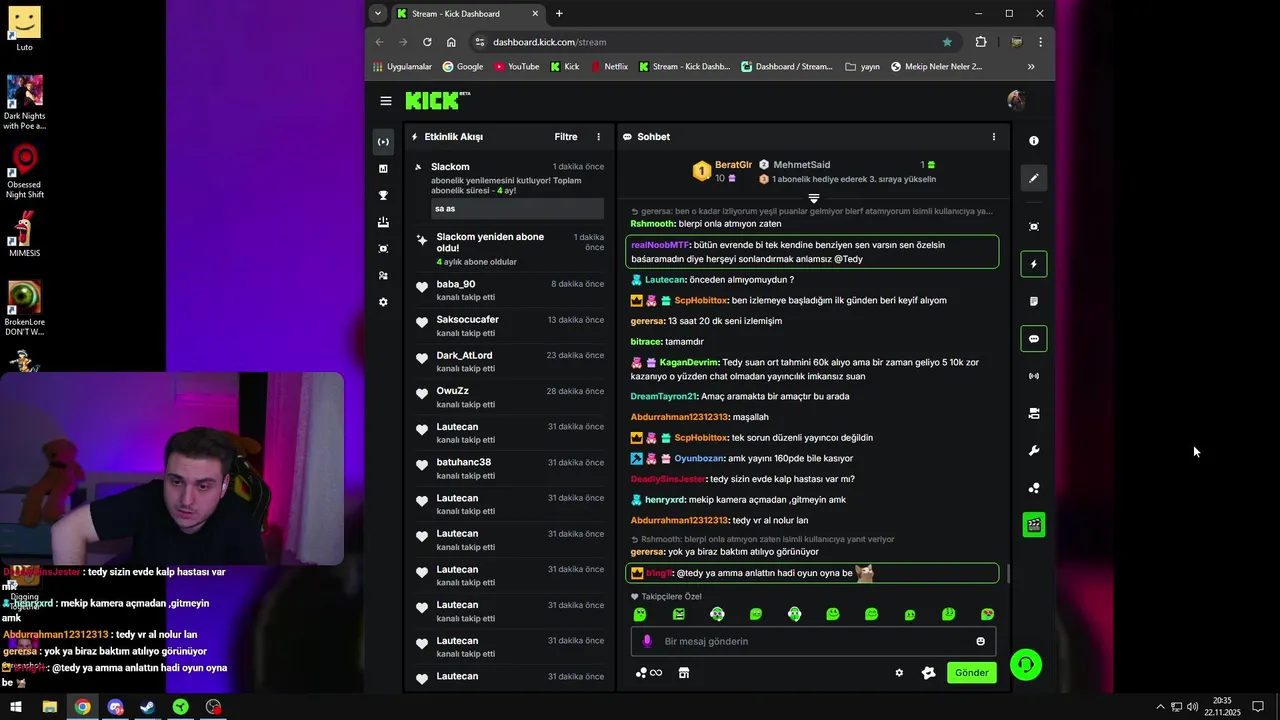Click DreamTayron21 username in chat
The image size is (1280, 720).
[x=663, y=397]
